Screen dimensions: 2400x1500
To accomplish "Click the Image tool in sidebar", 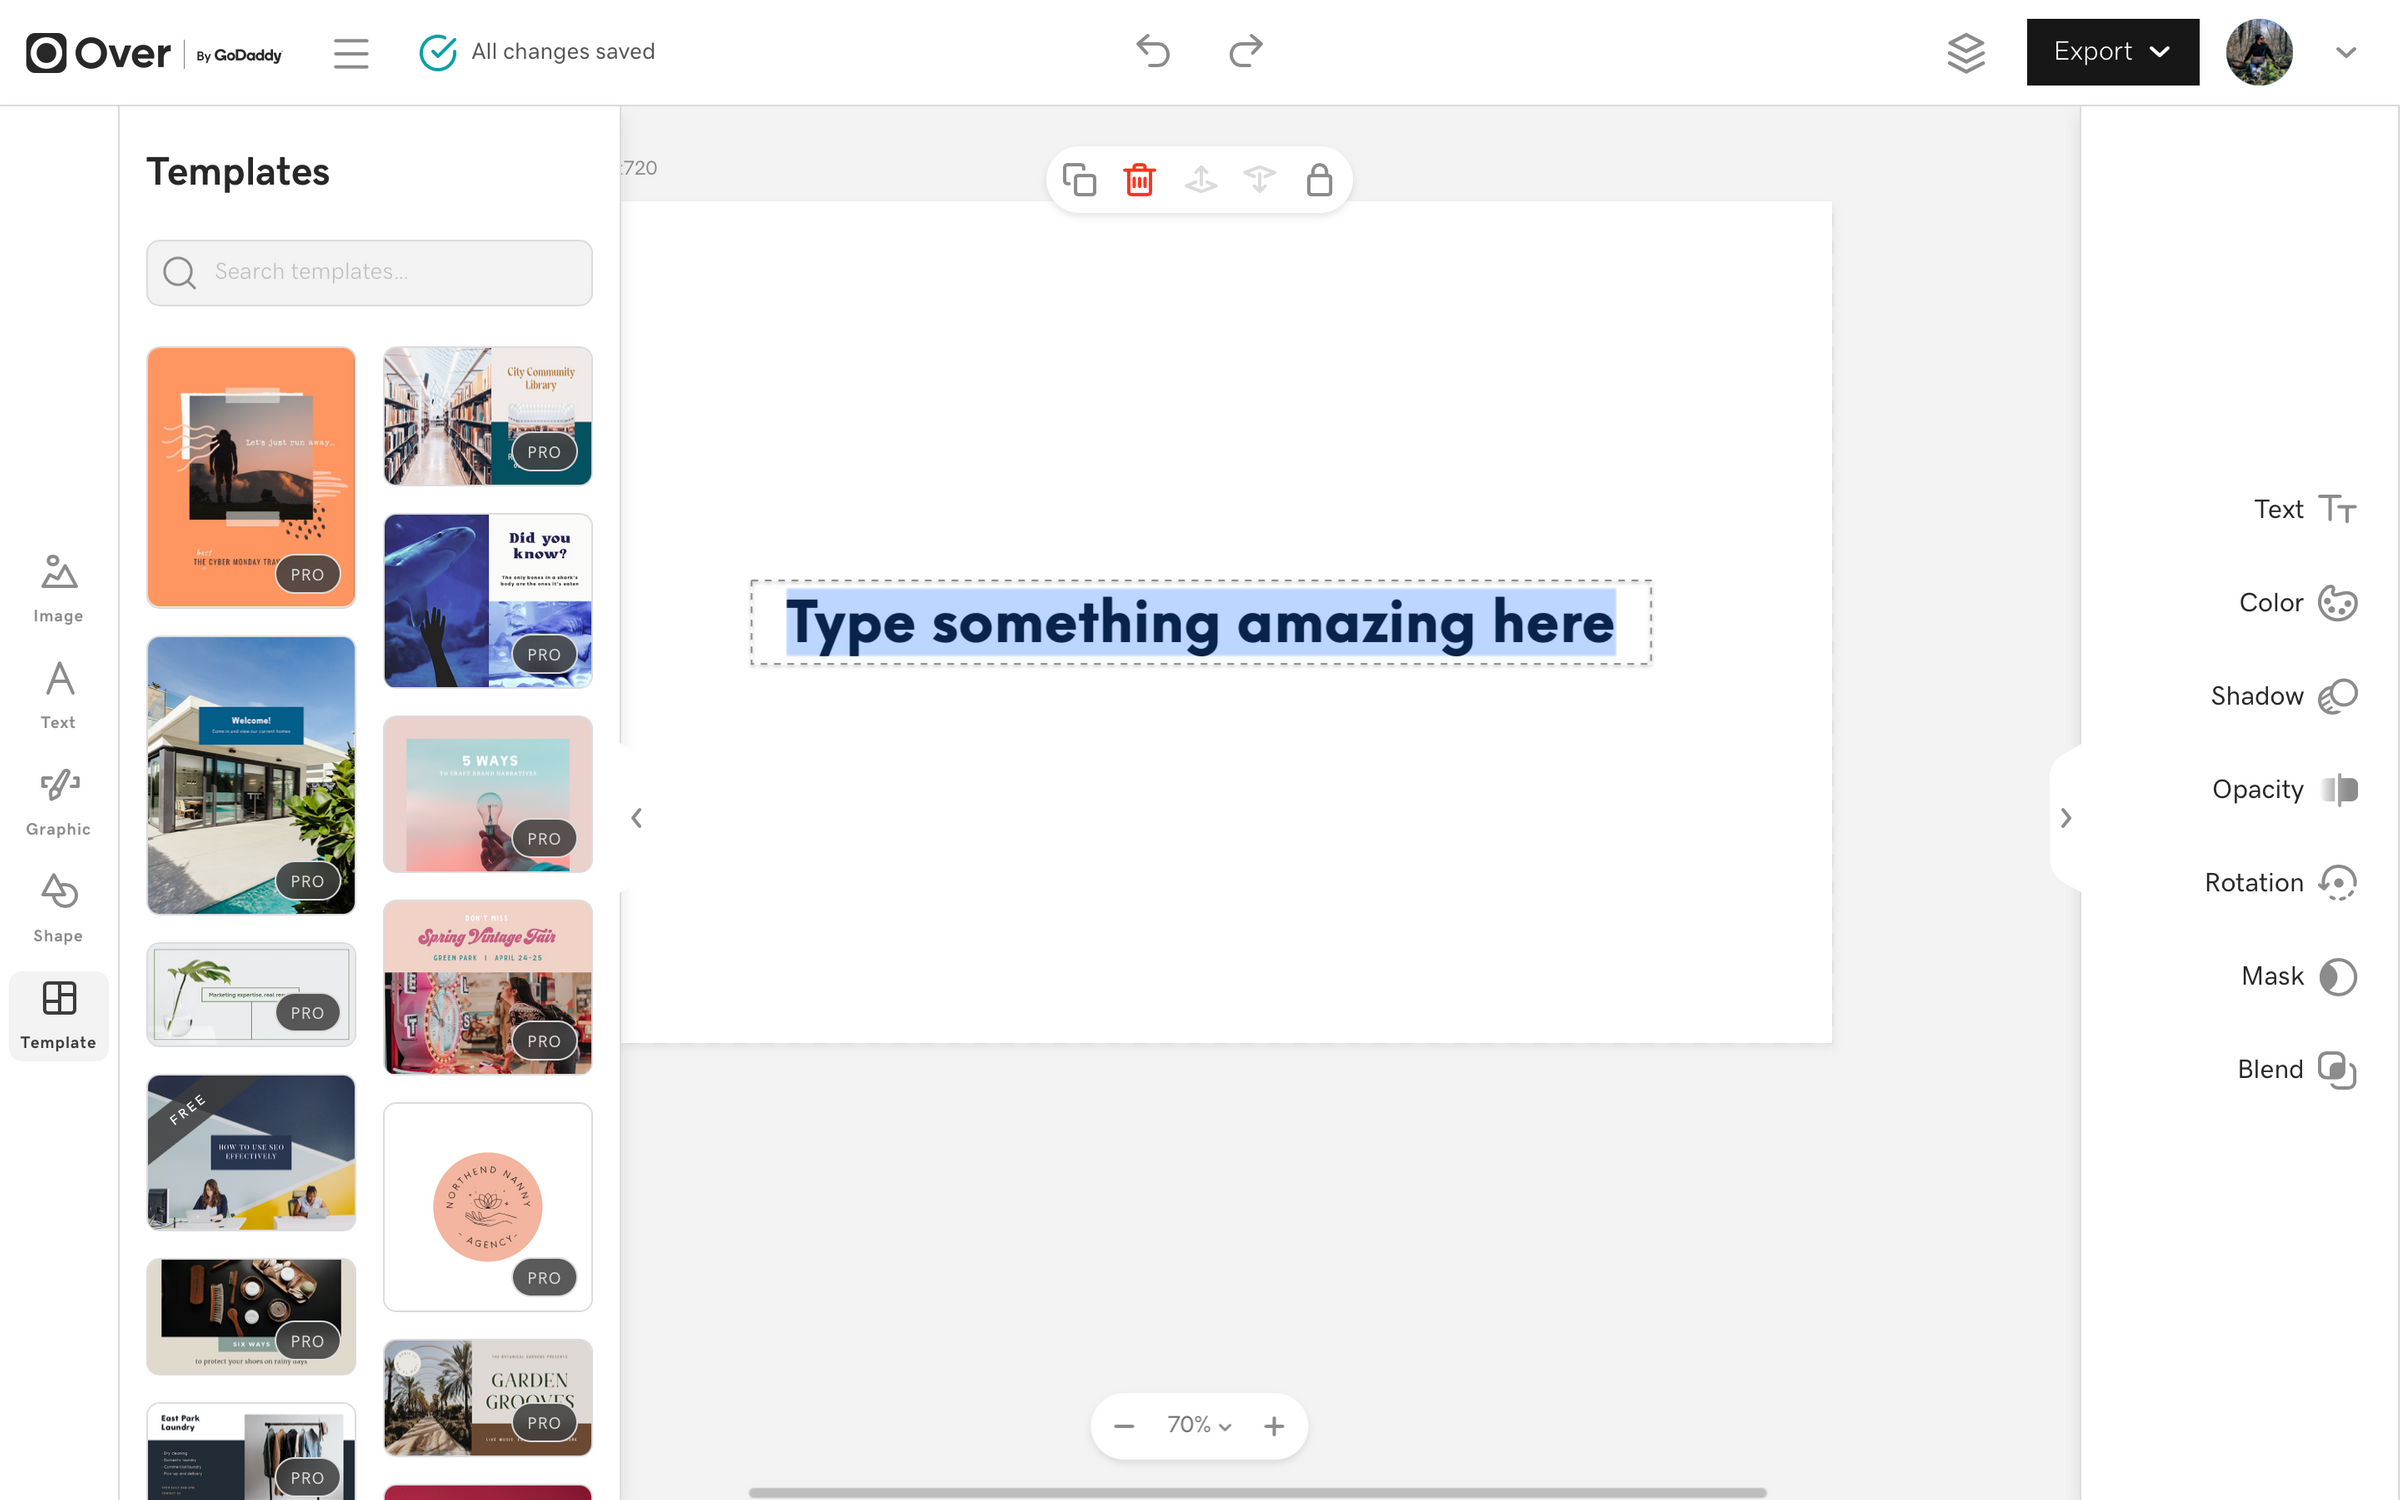I will pos(59,586).
